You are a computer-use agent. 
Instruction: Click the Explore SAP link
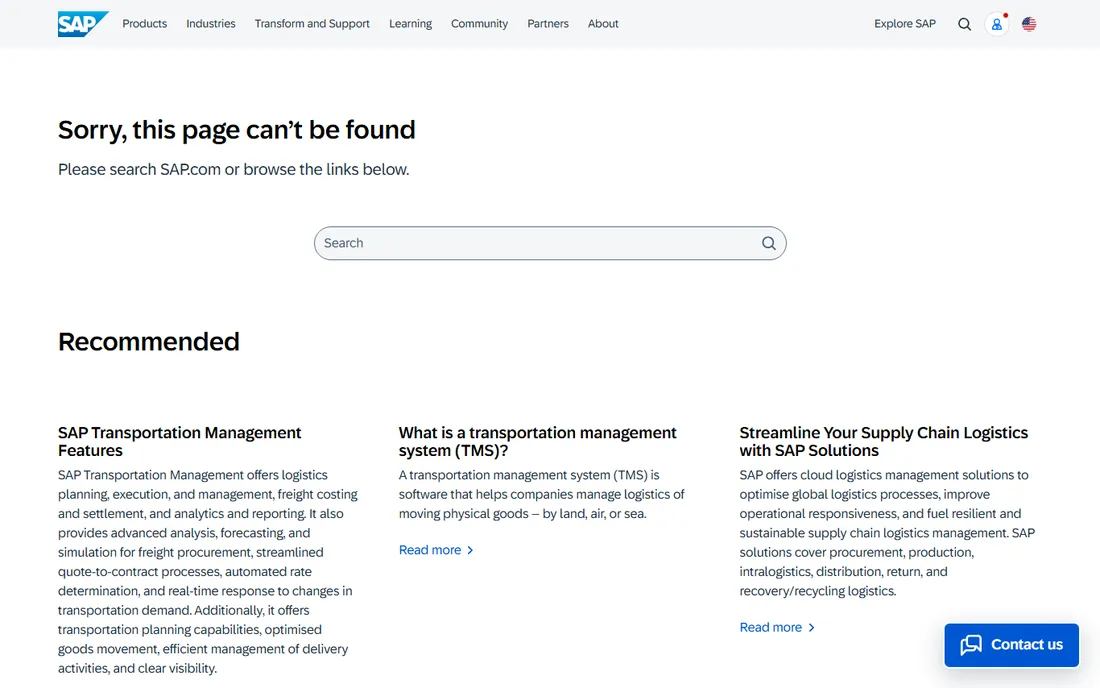905,24
